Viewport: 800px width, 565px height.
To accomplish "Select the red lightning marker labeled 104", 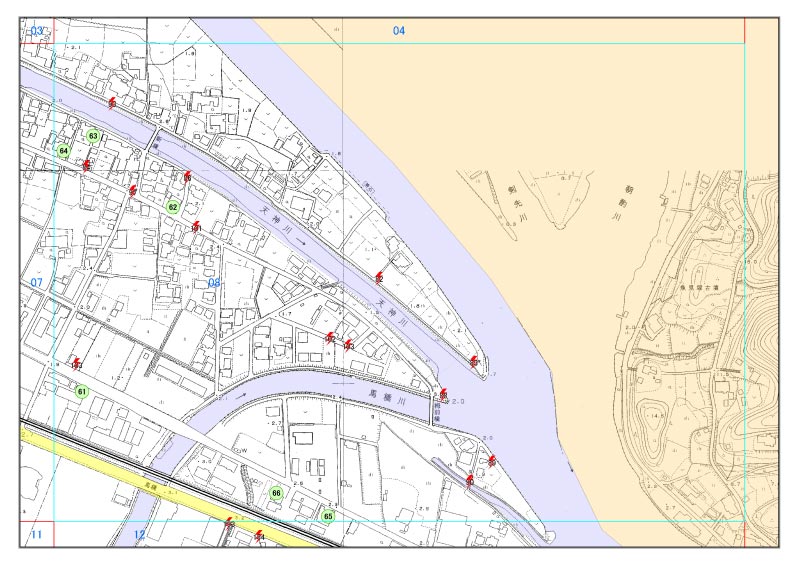I will [x=259, y=536].
